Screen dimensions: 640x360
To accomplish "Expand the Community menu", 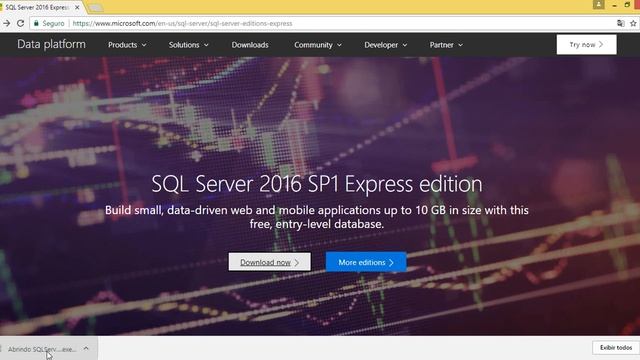I will click(318, 45).
